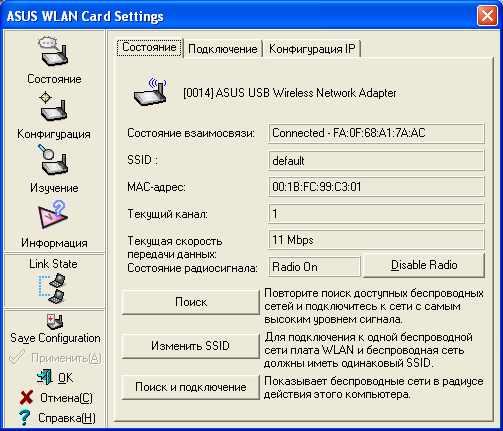The image size is (503, 431).
Task: Switch to the Состояние tab
Action: (149, 47)
